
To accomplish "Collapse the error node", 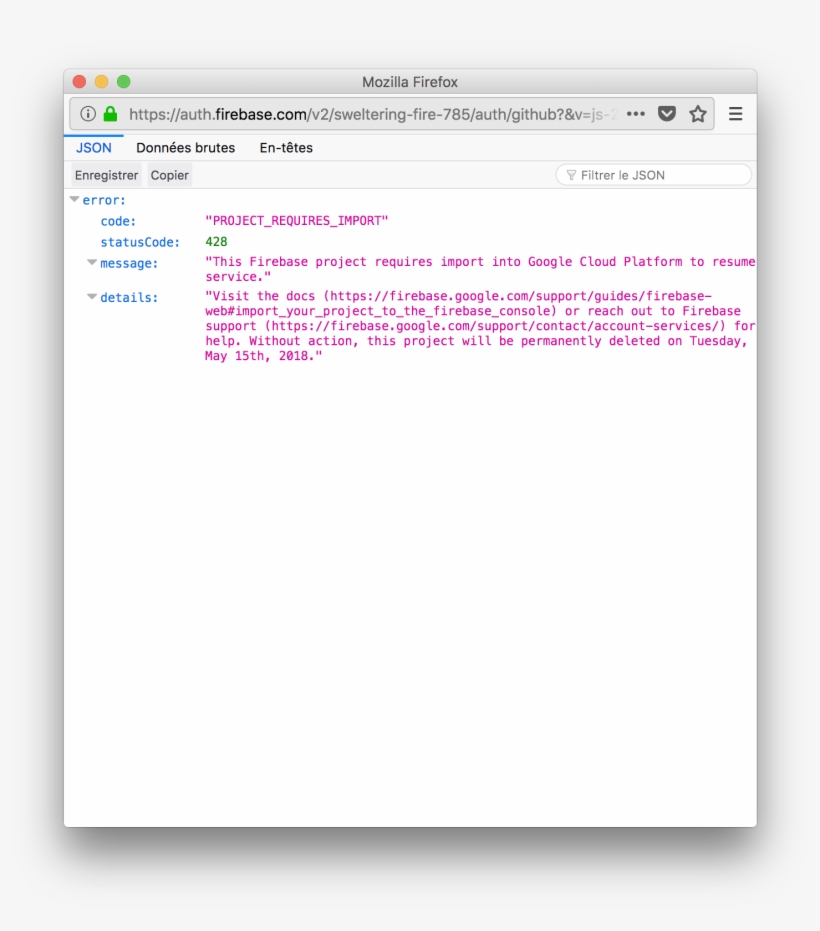I will (74, 200).
